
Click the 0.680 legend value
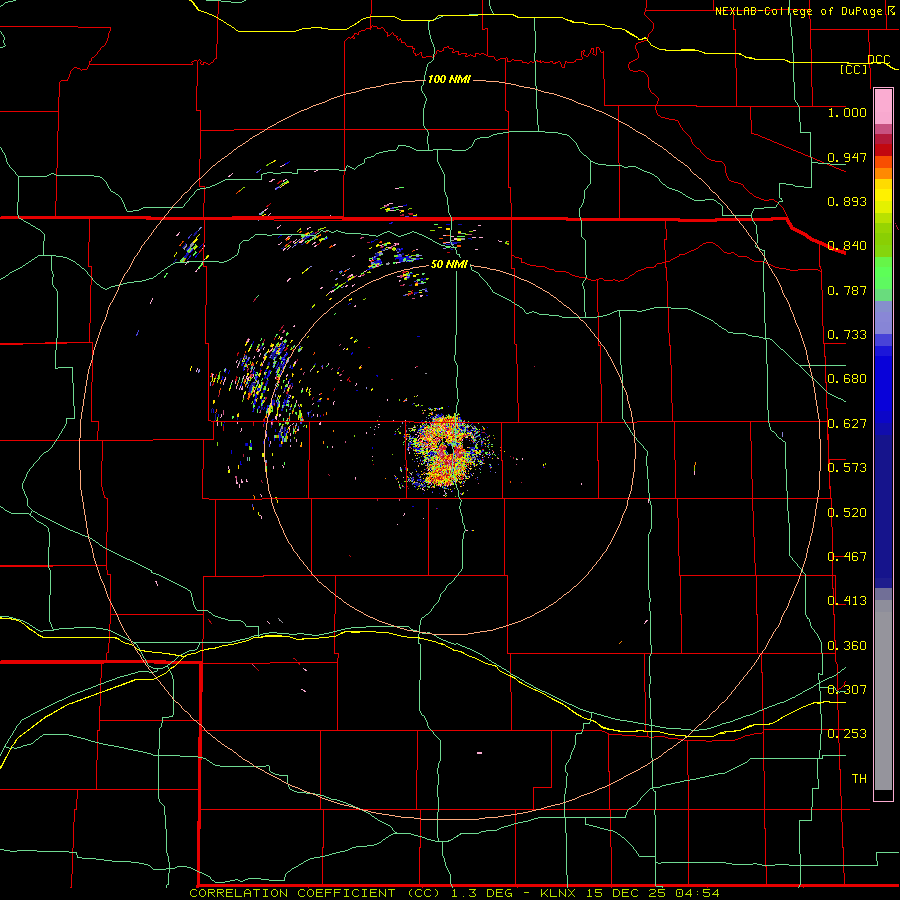coord(847,379)
